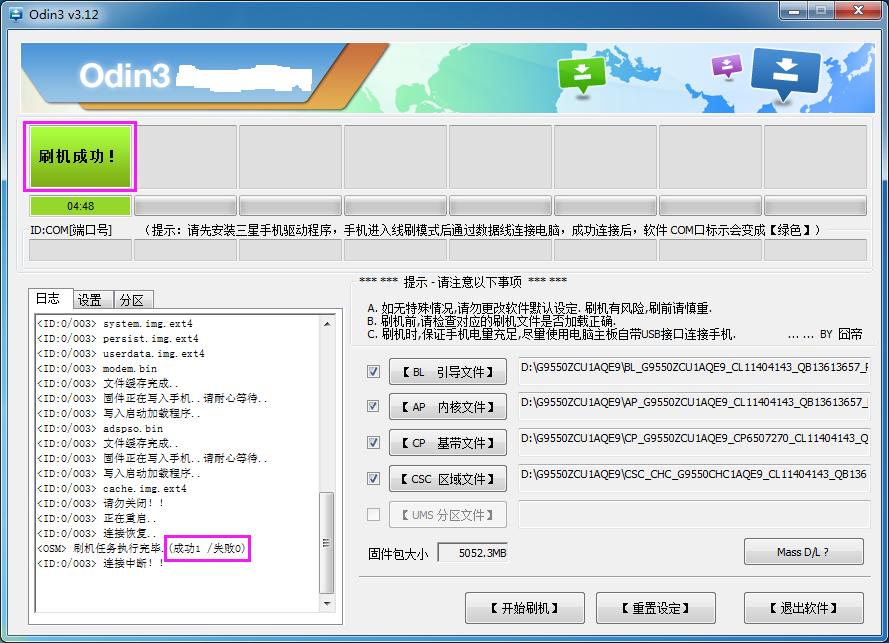This screenshot has width=889, height=643.
Task: Minimize the Odin3 window
Action: click(794, 10)
